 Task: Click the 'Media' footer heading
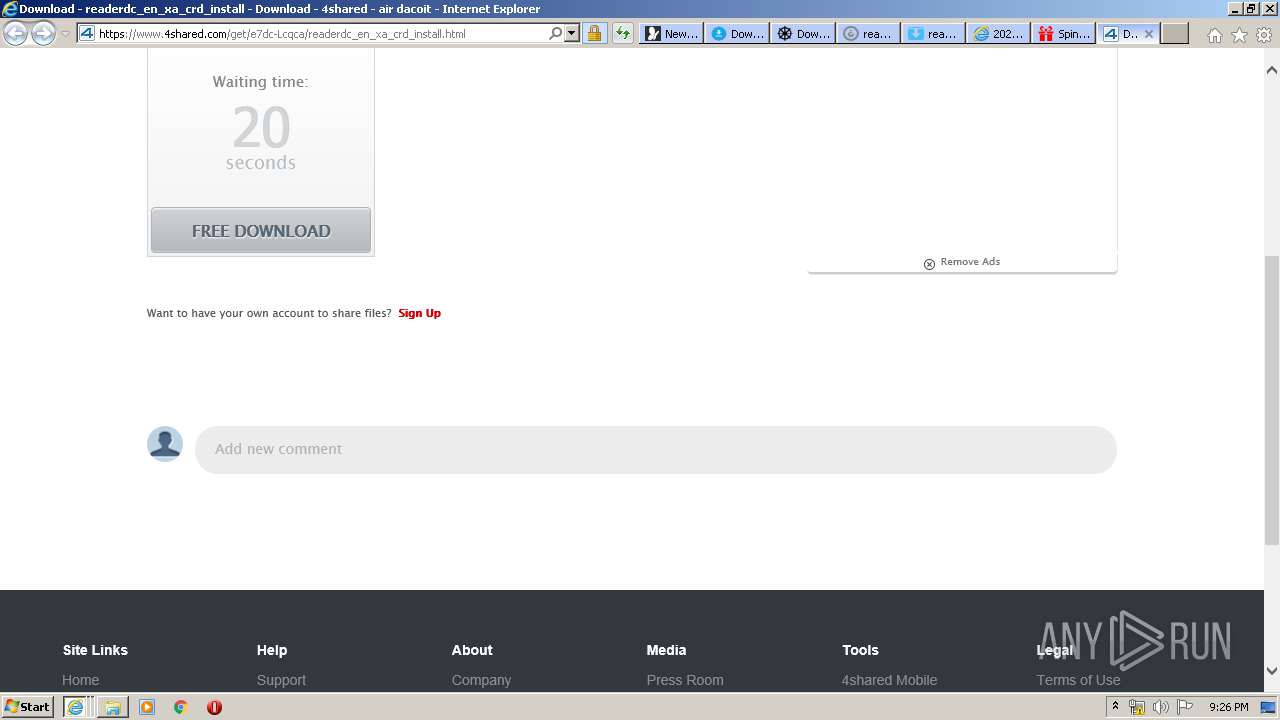pos(666,650)
